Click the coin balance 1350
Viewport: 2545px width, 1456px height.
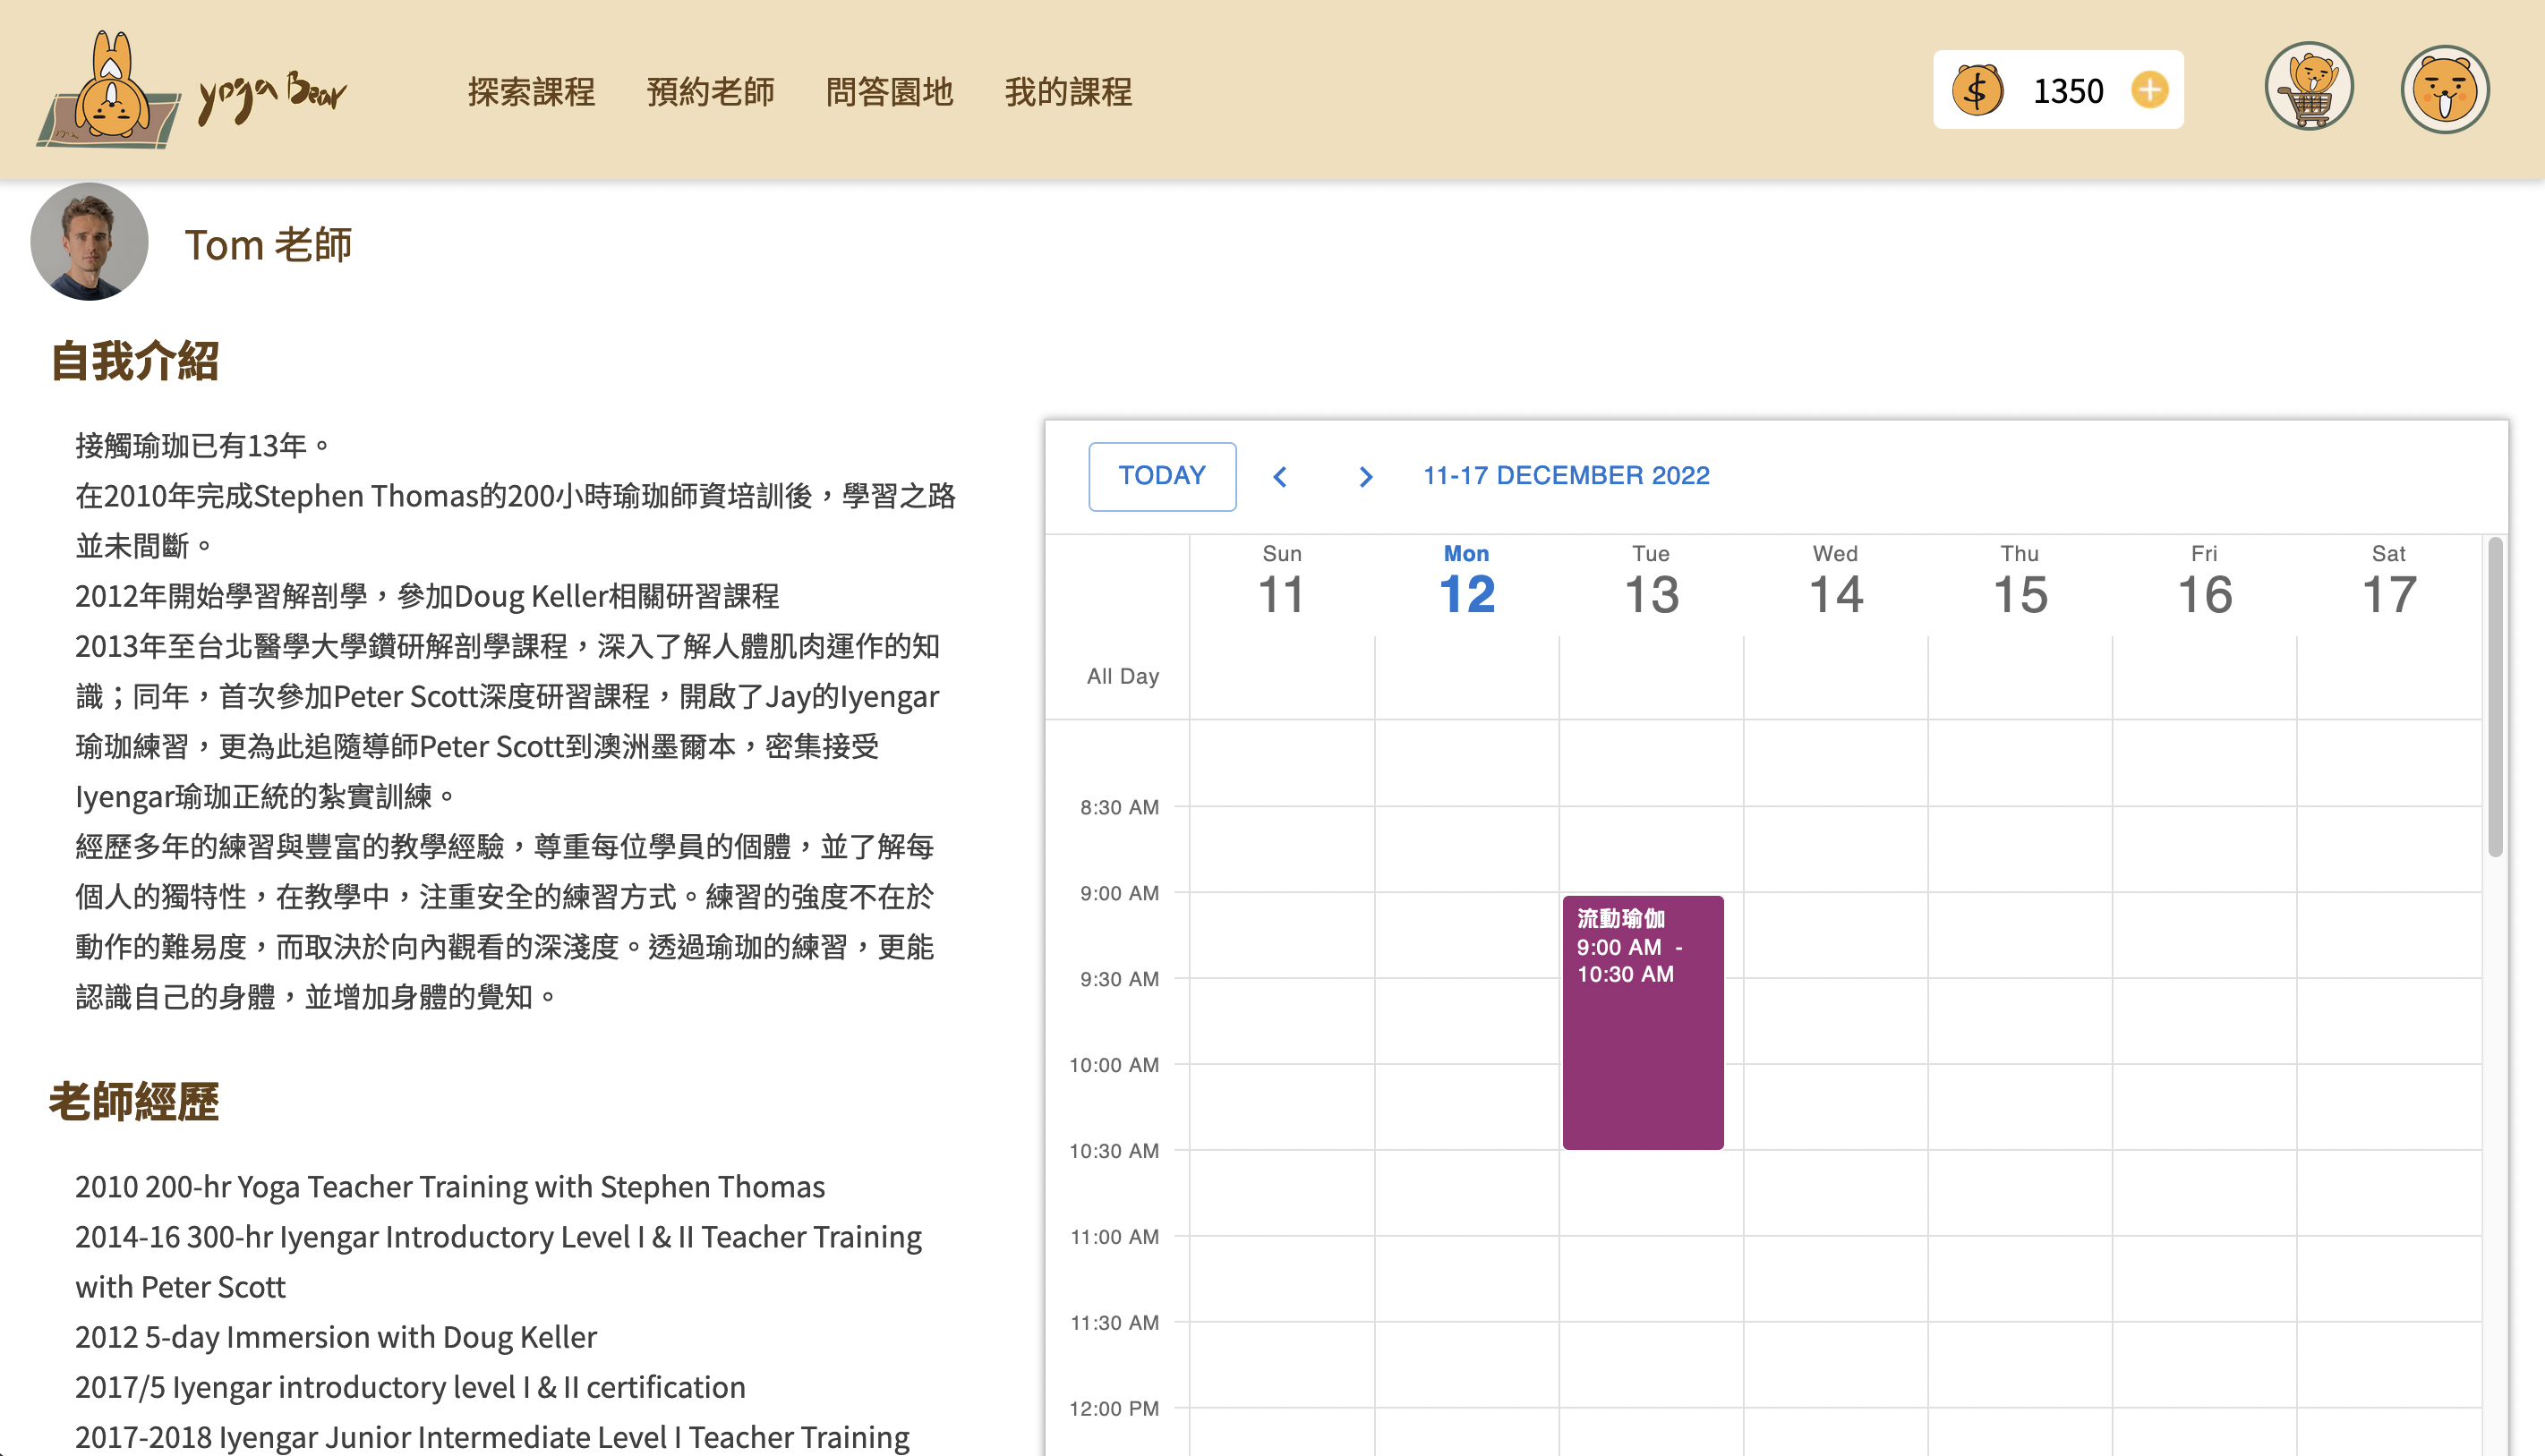(2068, 91)
